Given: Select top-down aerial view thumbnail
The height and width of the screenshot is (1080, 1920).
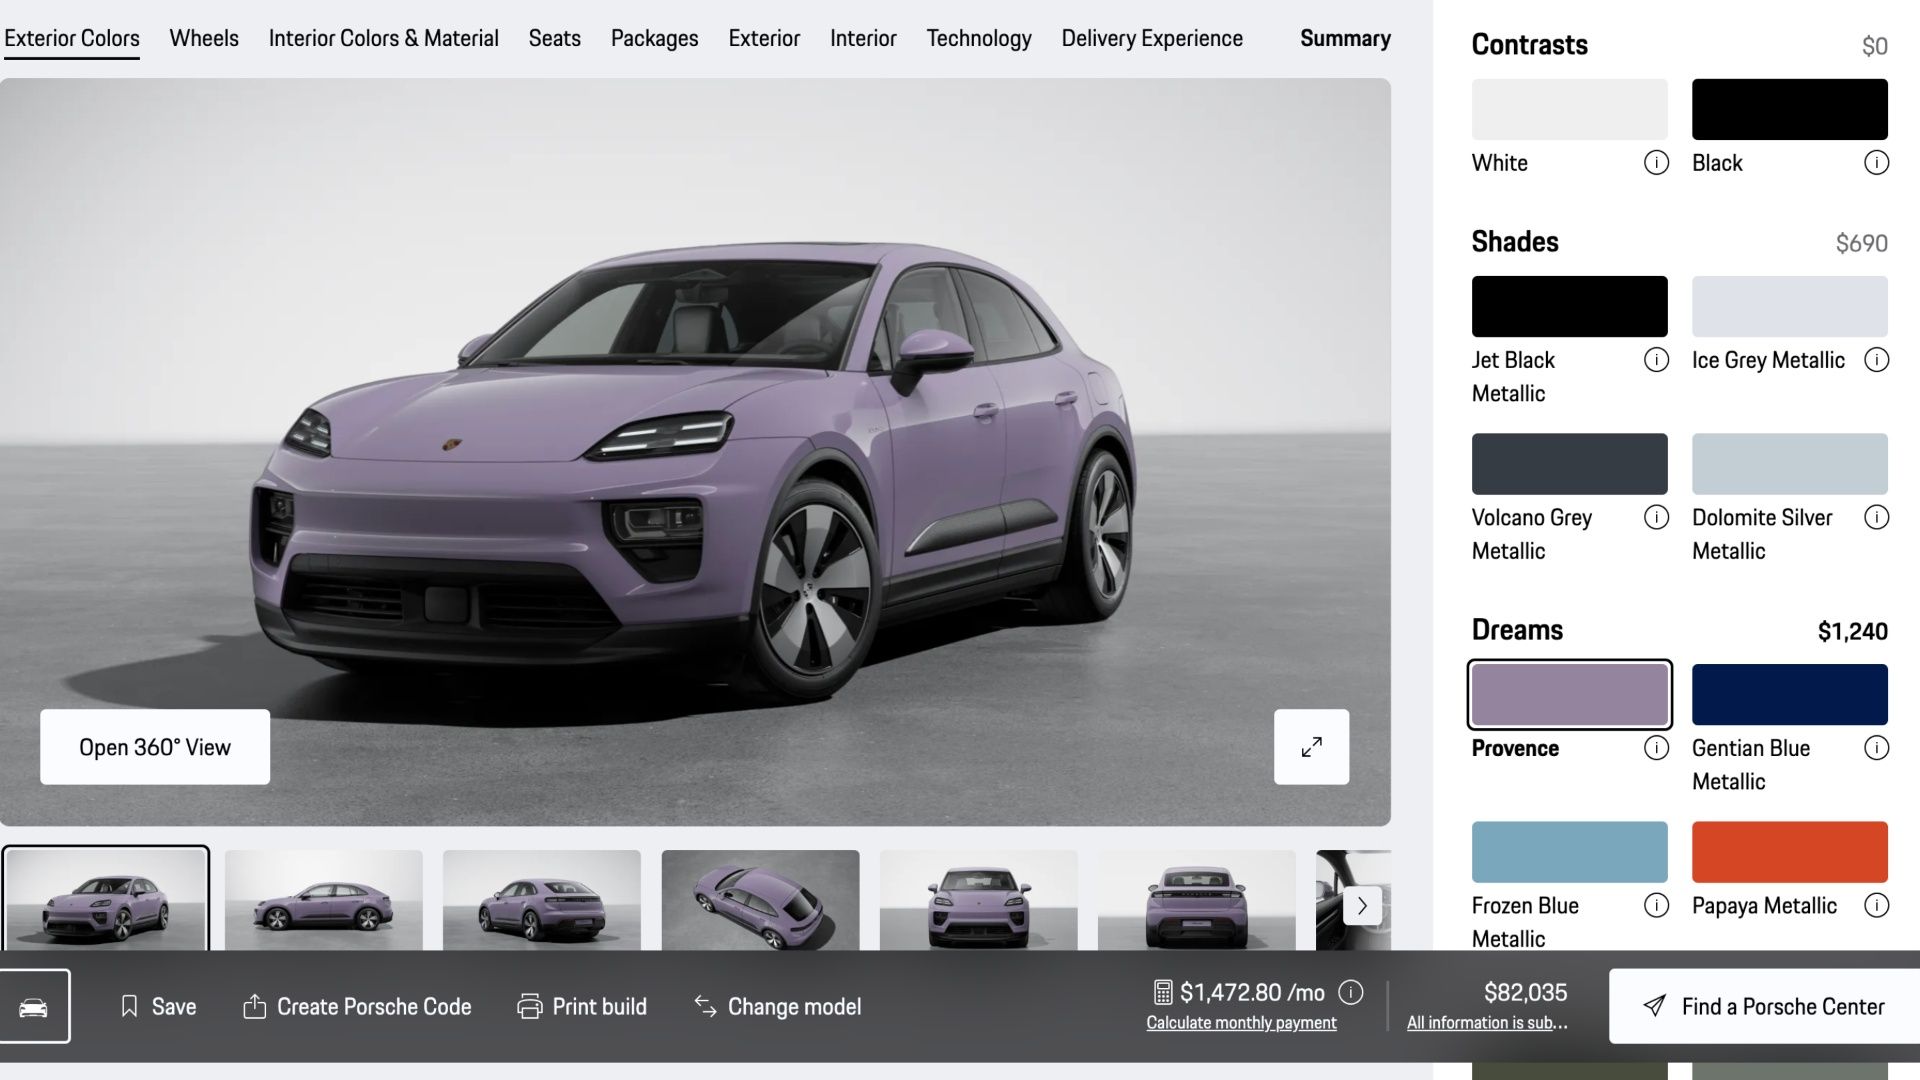Looking at the screenshot, I should tap(760, 900).
